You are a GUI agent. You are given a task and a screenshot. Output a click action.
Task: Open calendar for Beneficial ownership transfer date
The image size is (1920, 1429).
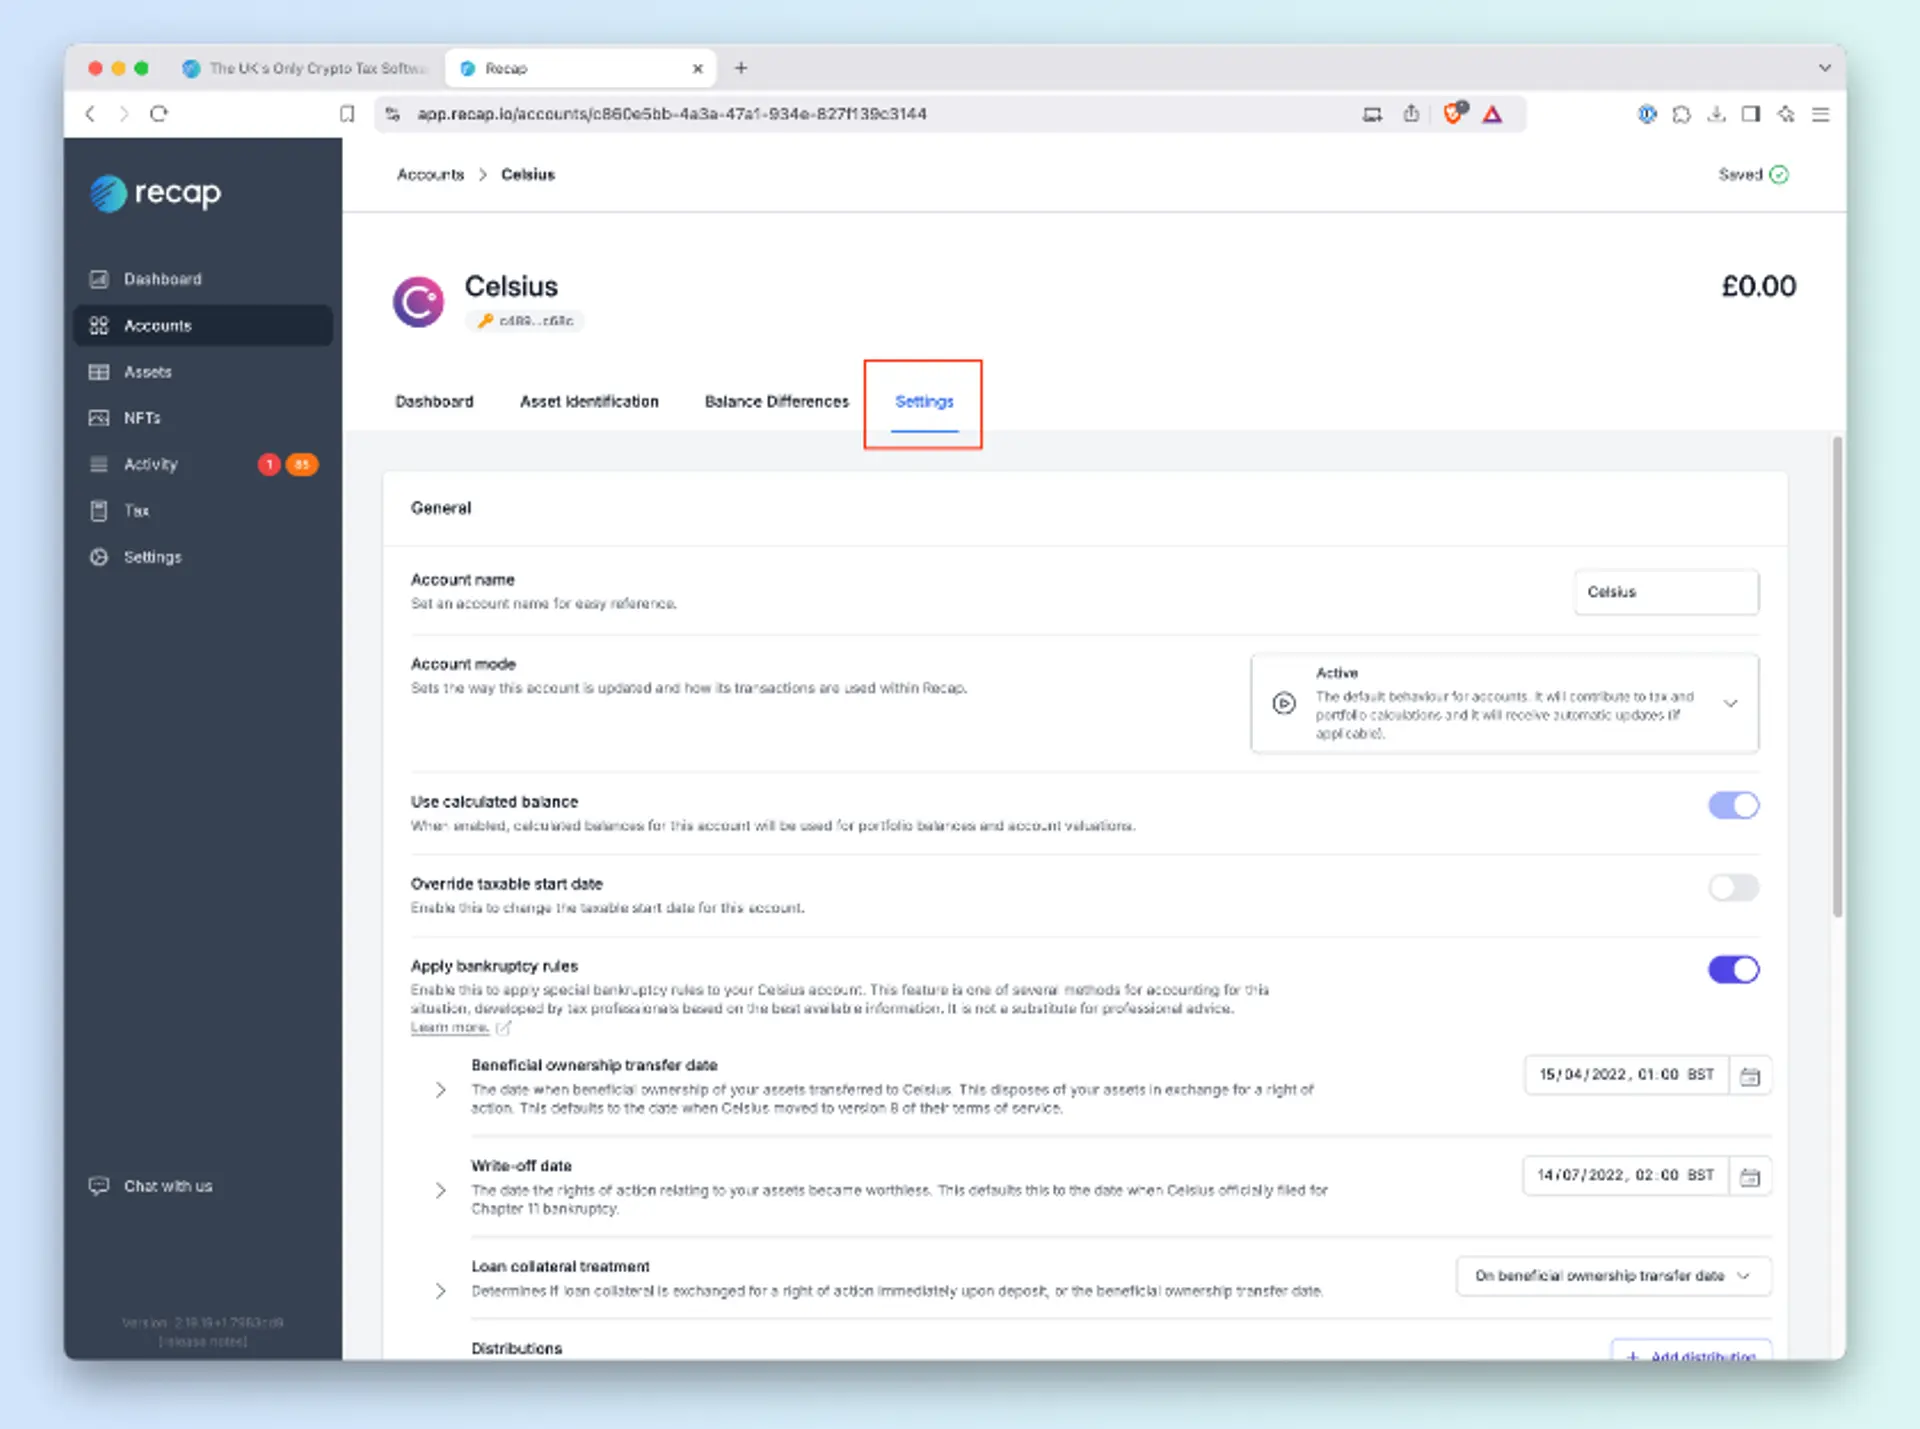click(x=1749, y=1076)
